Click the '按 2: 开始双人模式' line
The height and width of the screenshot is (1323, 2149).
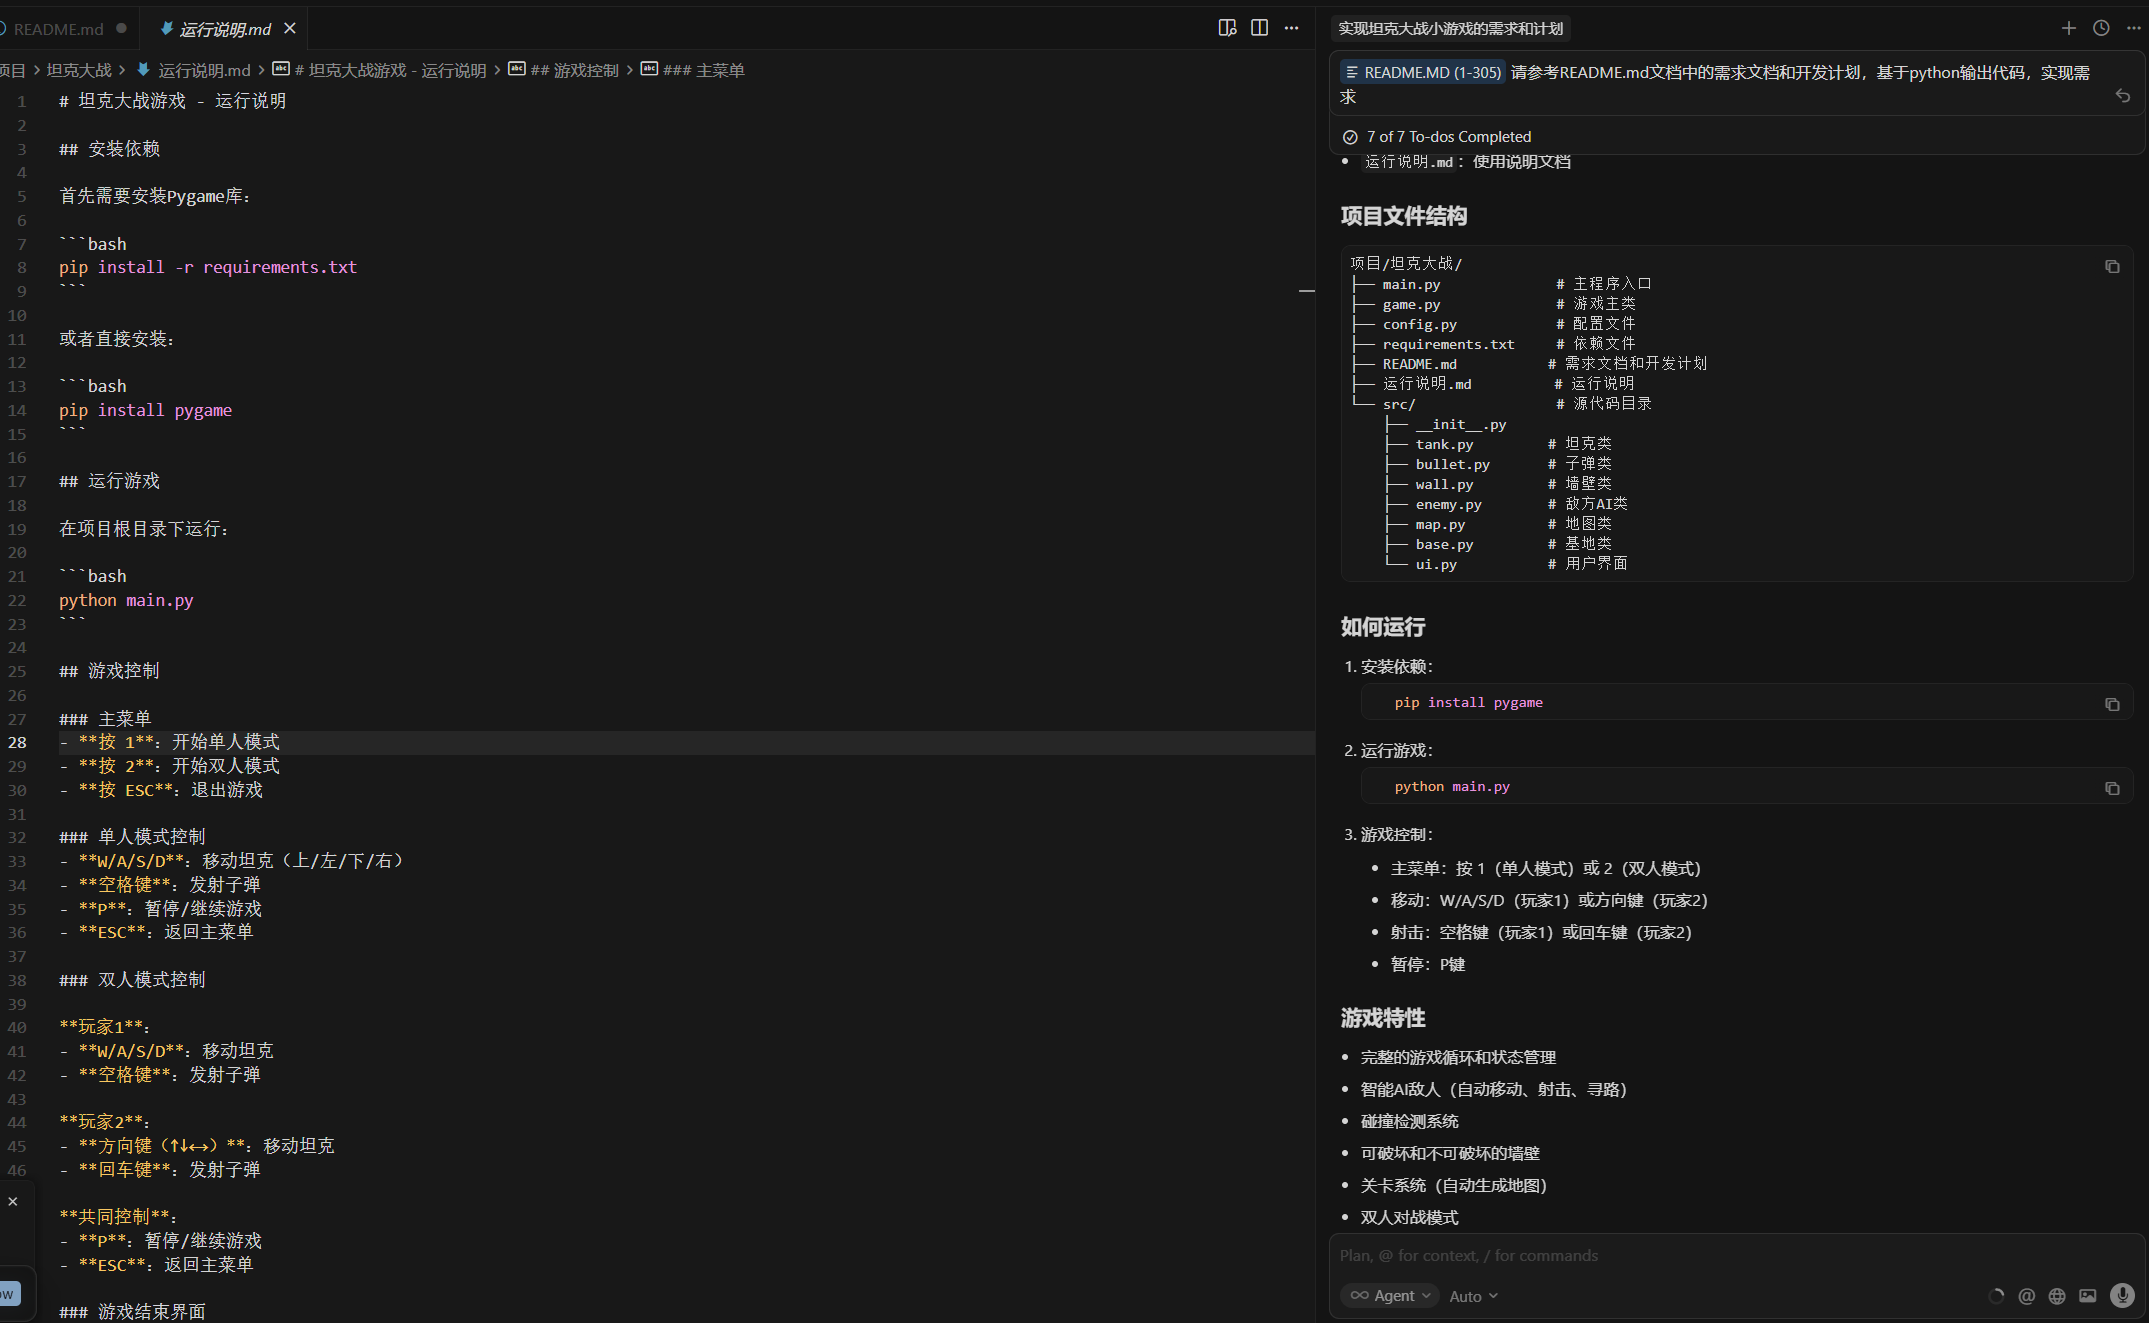click(x=169, y=766)
